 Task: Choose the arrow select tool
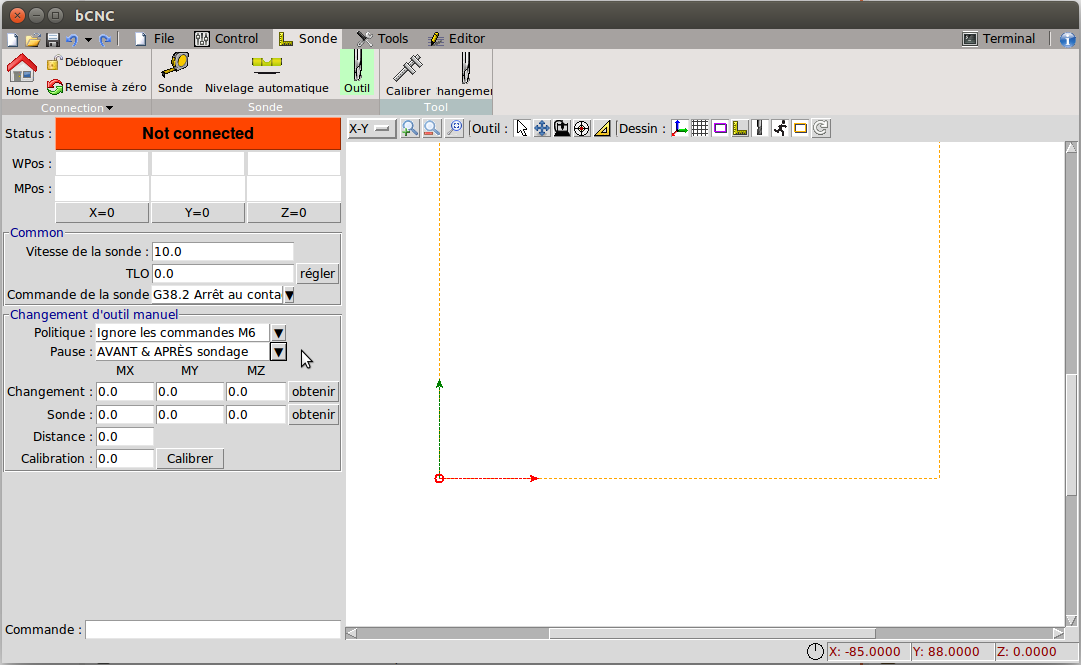pyautogui.click(x=522, y=128)
